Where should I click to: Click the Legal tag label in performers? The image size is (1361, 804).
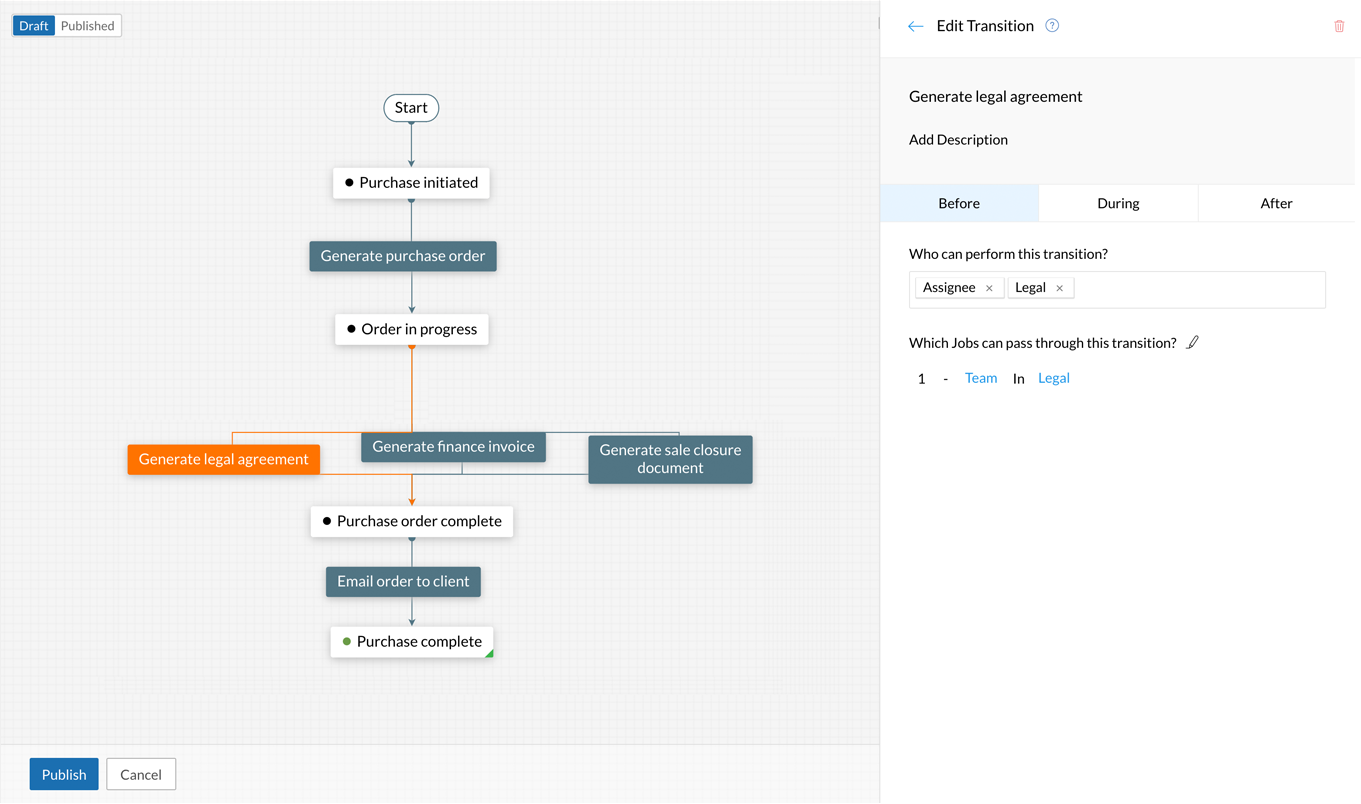pos(1030,288)
